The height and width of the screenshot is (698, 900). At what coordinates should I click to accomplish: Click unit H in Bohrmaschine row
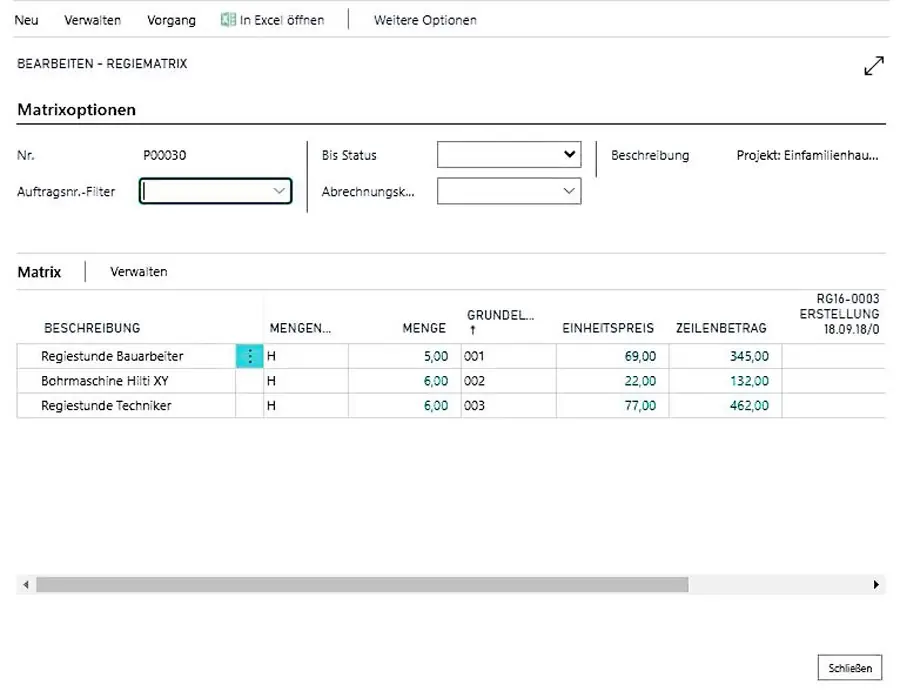271,381
